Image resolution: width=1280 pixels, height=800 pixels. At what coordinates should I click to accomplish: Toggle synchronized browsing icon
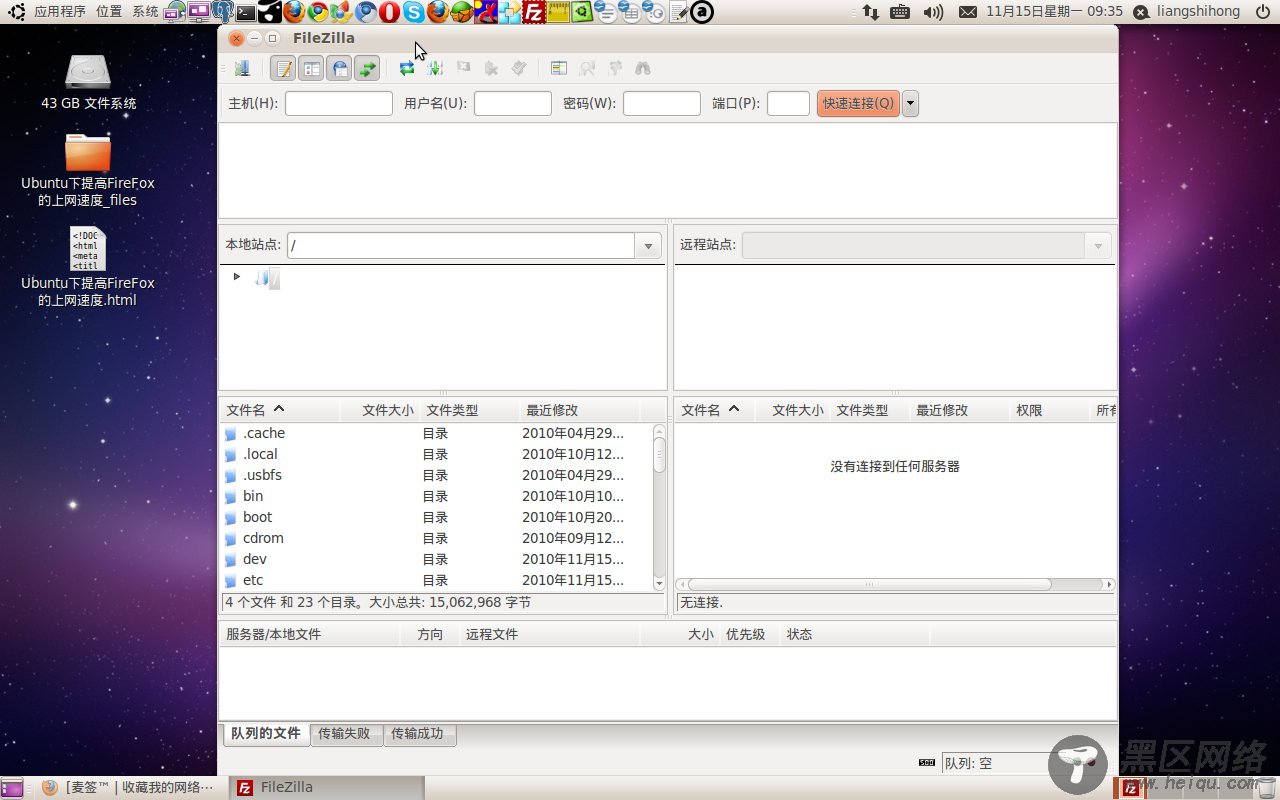[x=615, y=69]
